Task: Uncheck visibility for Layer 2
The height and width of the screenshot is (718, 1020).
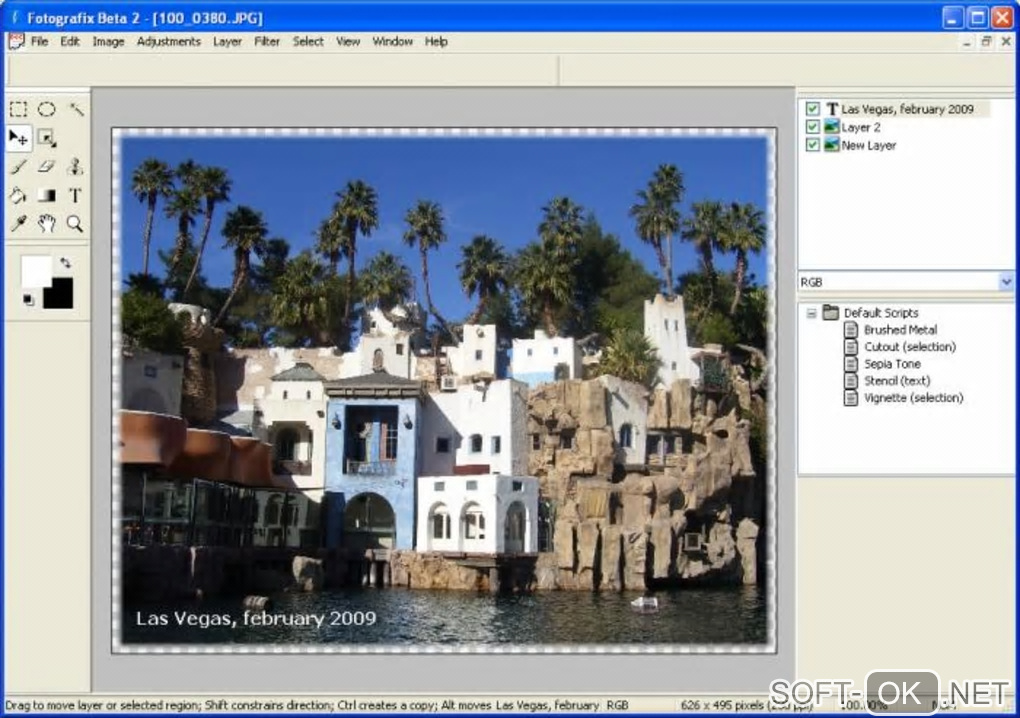Action: coord(812,127)
